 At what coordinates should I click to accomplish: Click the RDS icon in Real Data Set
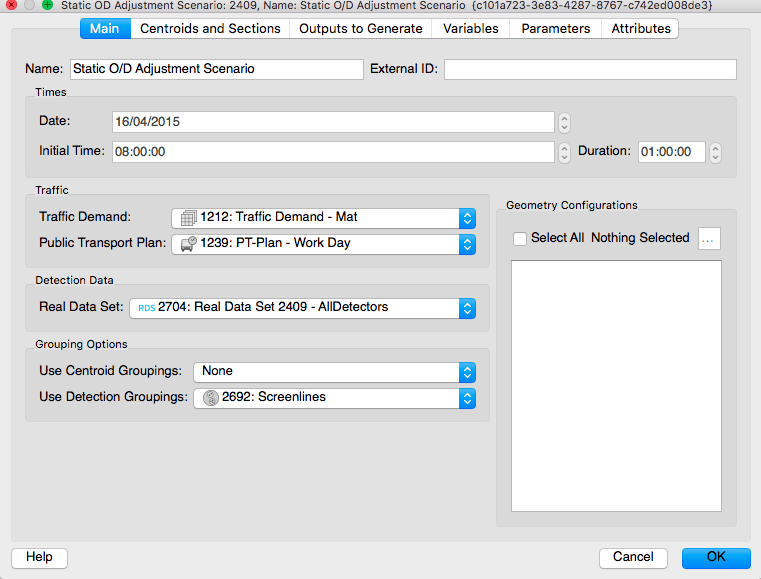147,308
